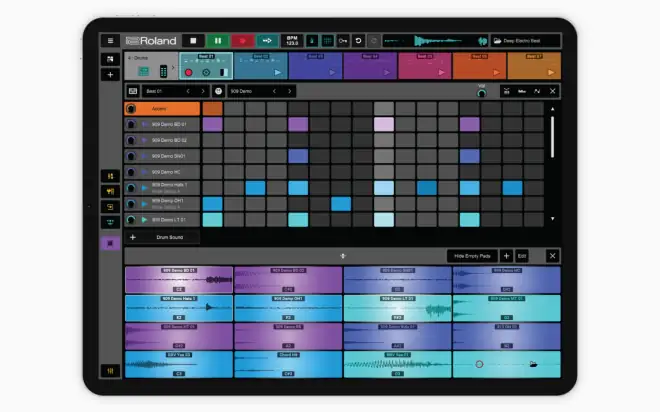The image size is (660, 412).
Task: Open the hamburger main menu
Action: pyautogui.click(x=110, y=41)
